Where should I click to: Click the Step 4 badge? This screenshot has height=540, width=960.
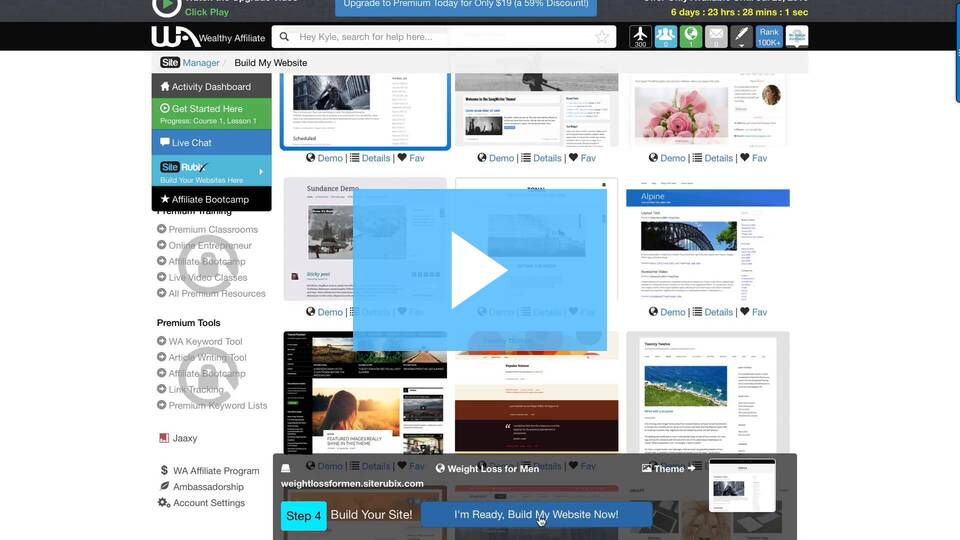tap(304, 516)
